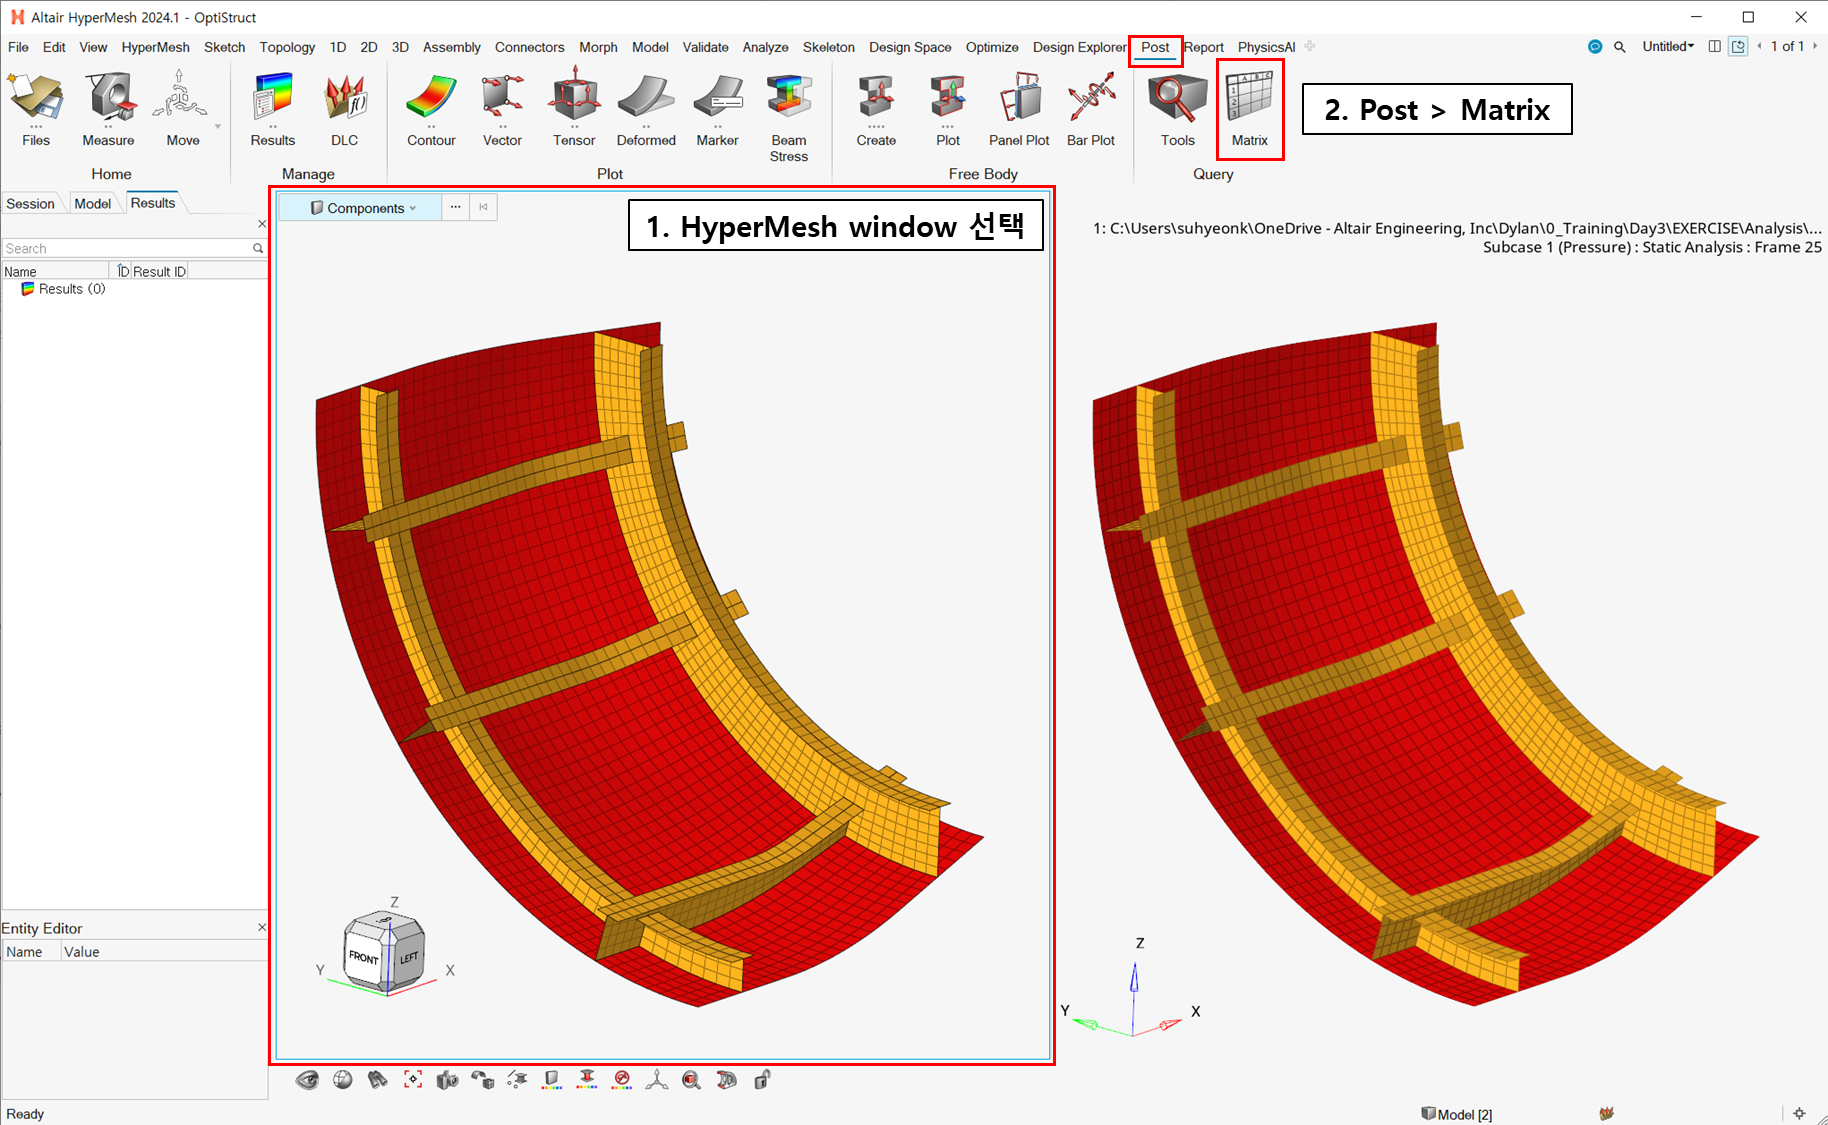
Task: Click the DLC ribbon icon
Action: coord(345,110)
